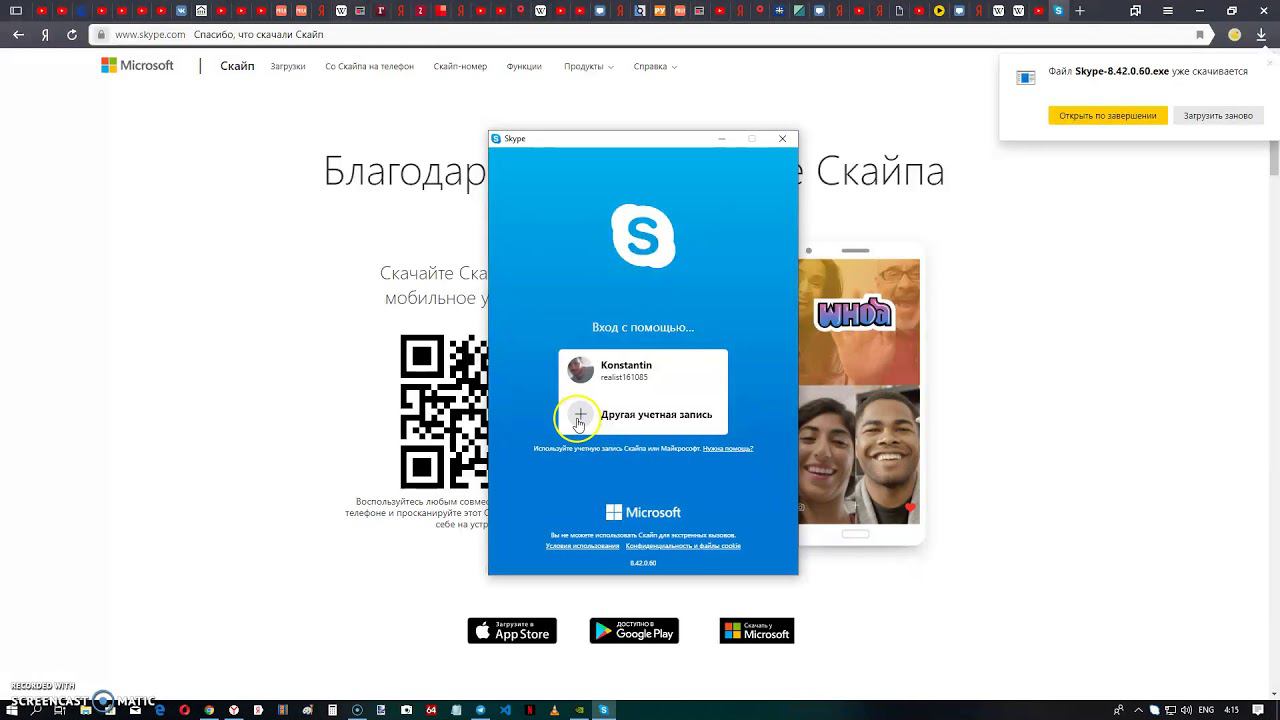Open the "Функции" navigation item
1280x720 pixels.
coord(524,67)
